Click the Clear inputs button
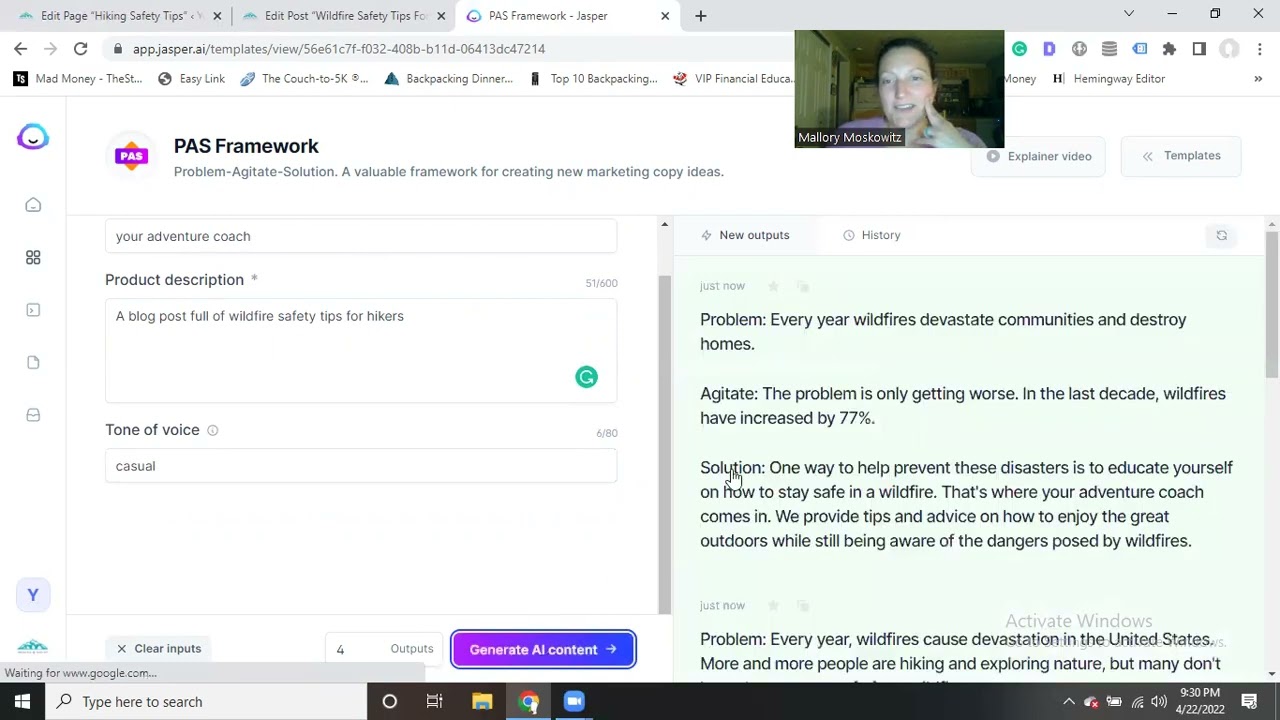1280x720 pixels. tap(158, 649)
